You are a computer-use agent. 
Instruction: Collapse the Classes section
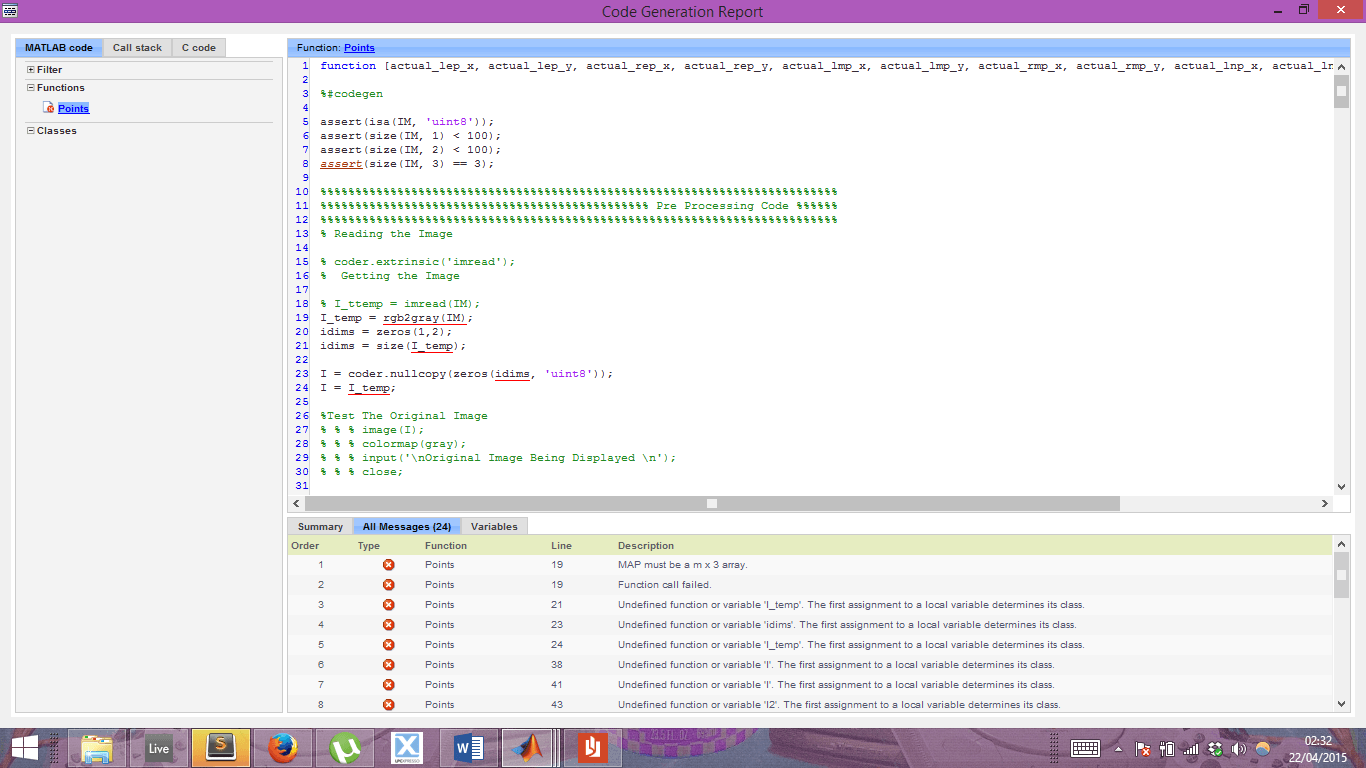point(30,131)
